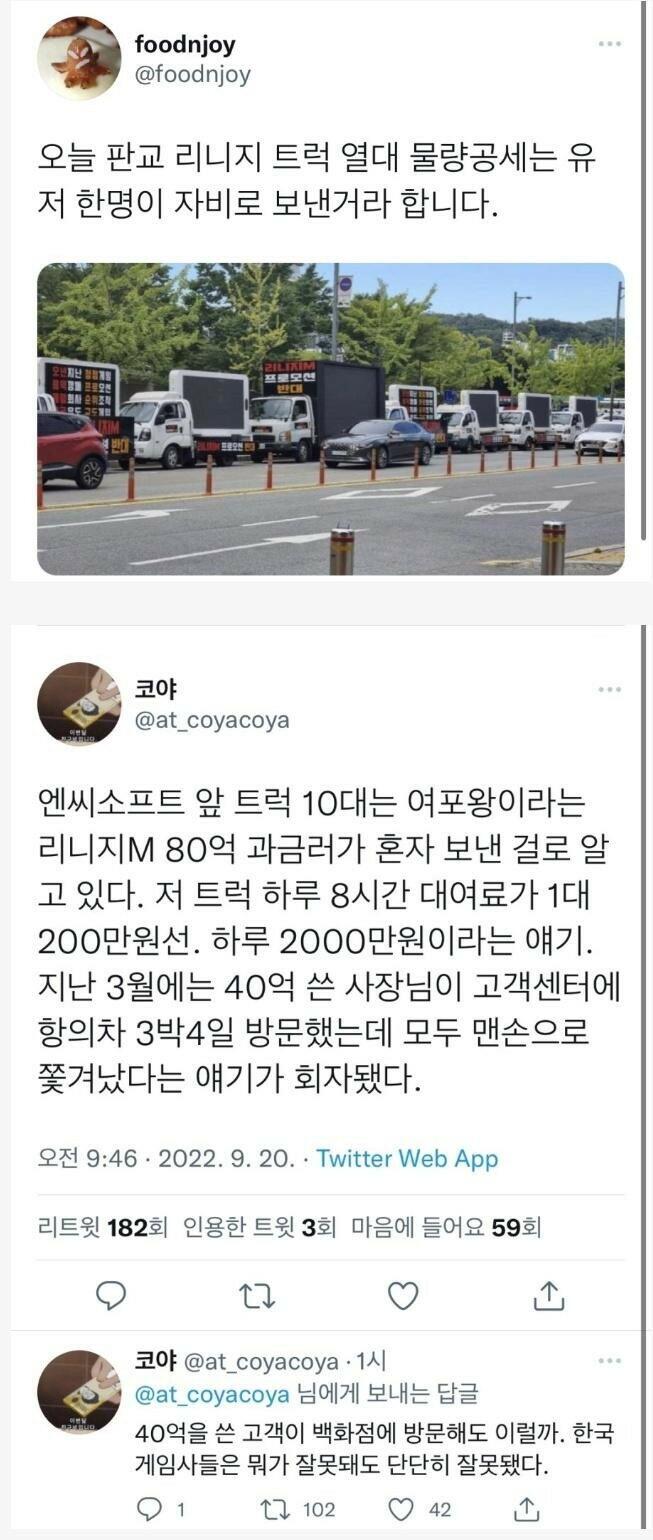Like the main 코야 tweet
Image resolution: width=653 pixels, height=1540 pixels.
[x=402, y=1296]
